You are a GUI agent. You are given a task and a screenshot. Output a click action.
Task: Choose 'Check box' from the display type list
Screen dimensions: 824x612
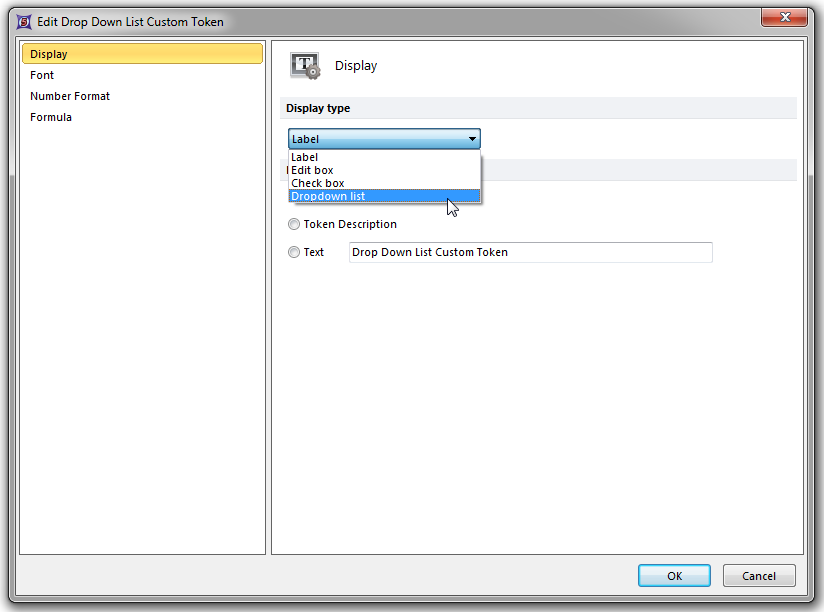(318, 184)
